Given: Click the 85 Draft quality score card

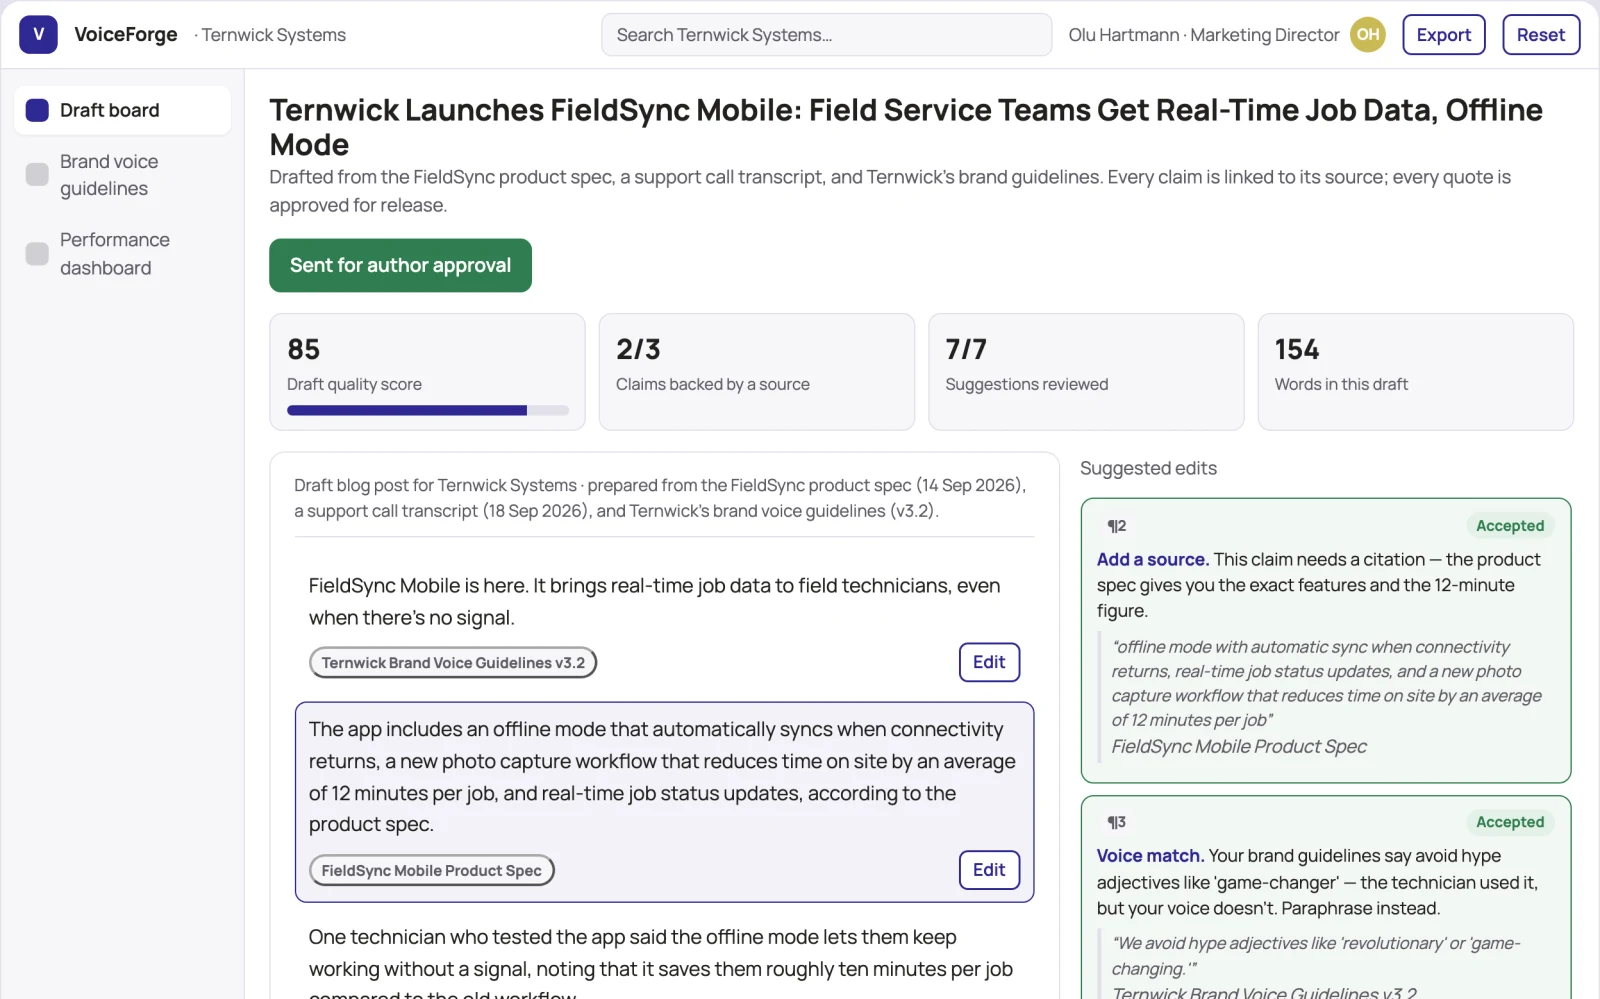Looking at the screenshot, I should [427, 372].
